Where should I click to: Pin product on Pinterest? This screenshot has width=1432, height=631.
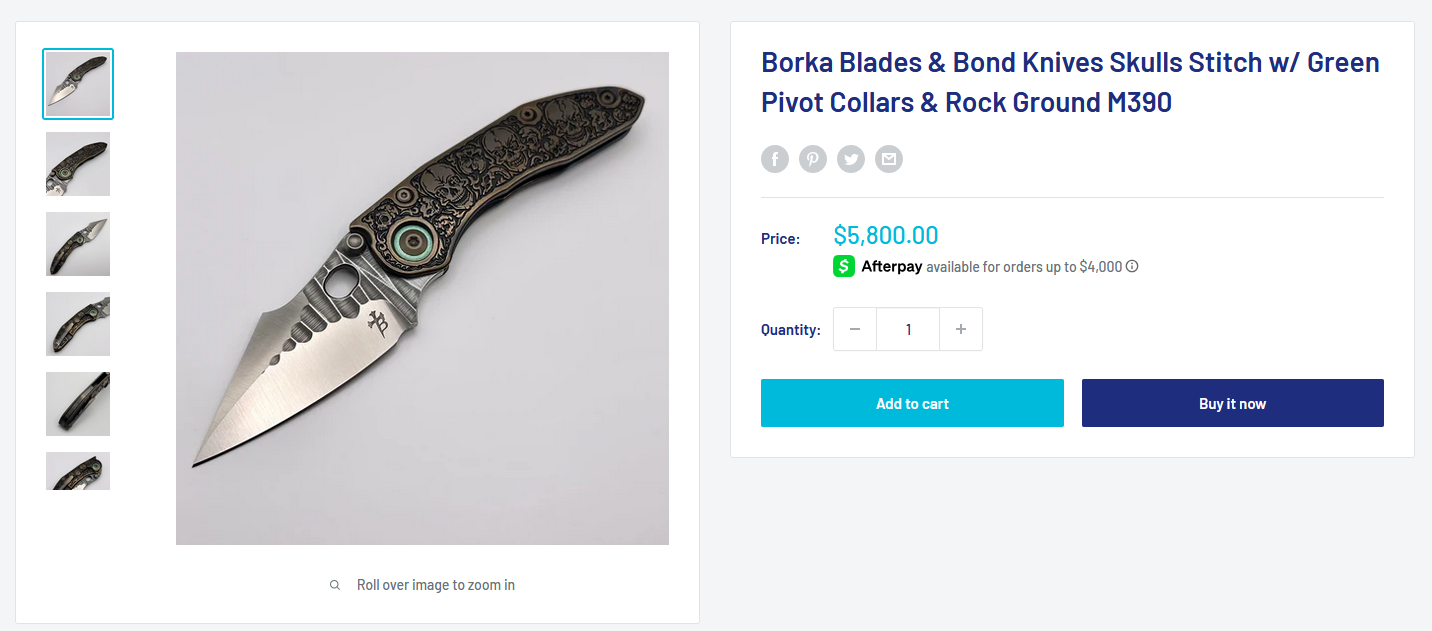click(812, 159)
